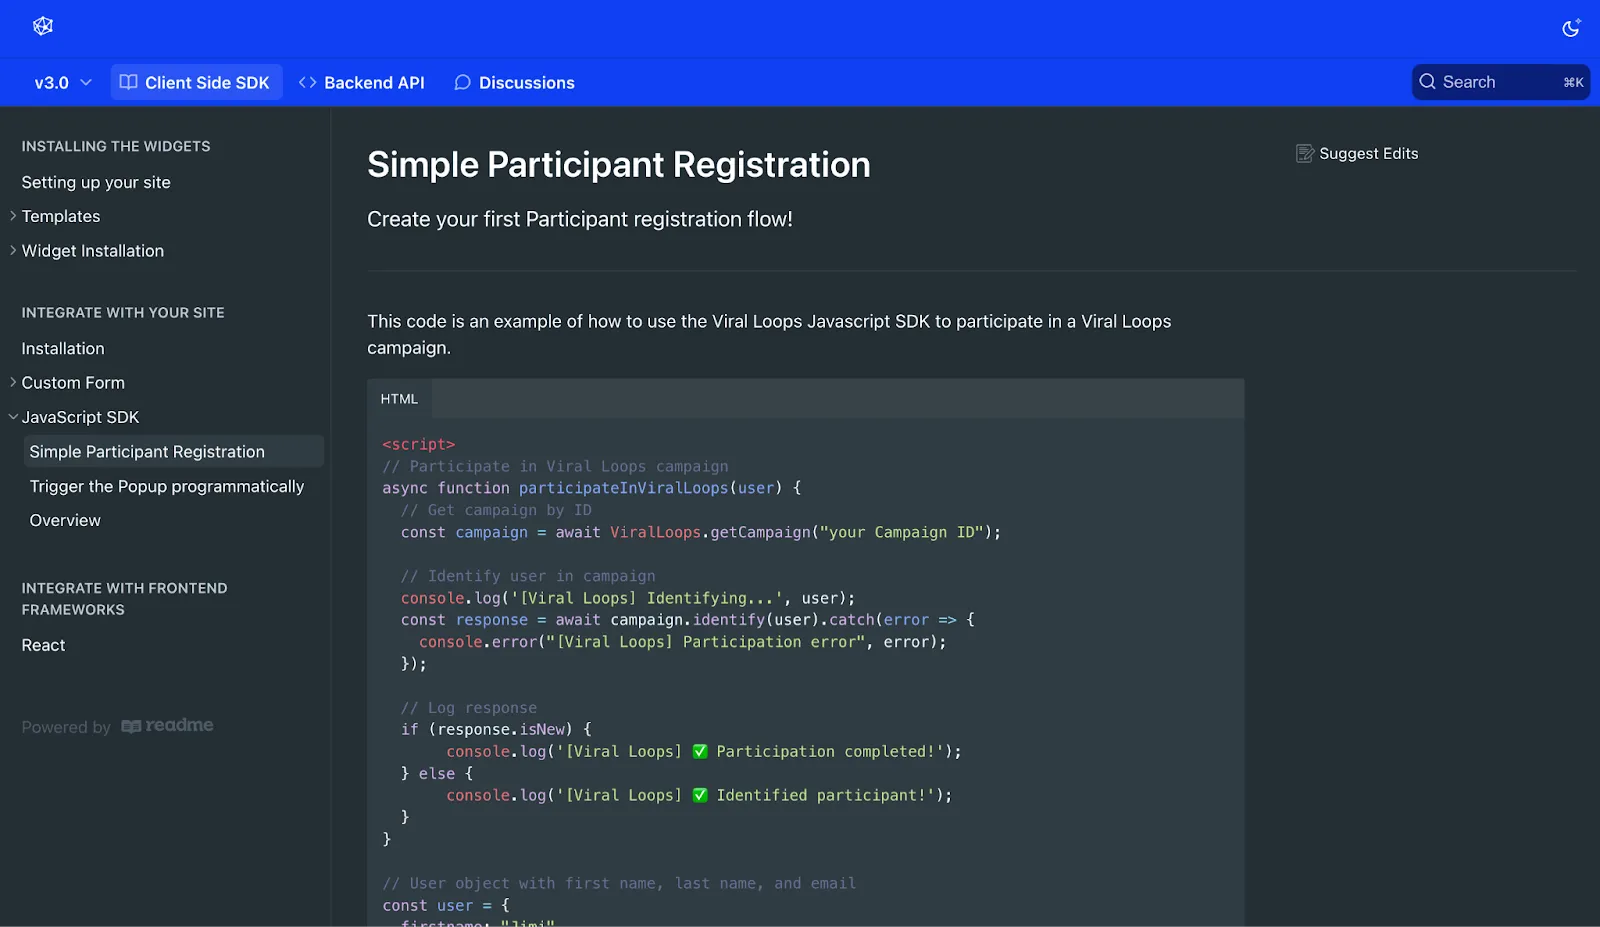Open the Custom Form sidebar item
Image resolution: width=1600 pixels, height=927 pixels.
[x=73, y=383]
